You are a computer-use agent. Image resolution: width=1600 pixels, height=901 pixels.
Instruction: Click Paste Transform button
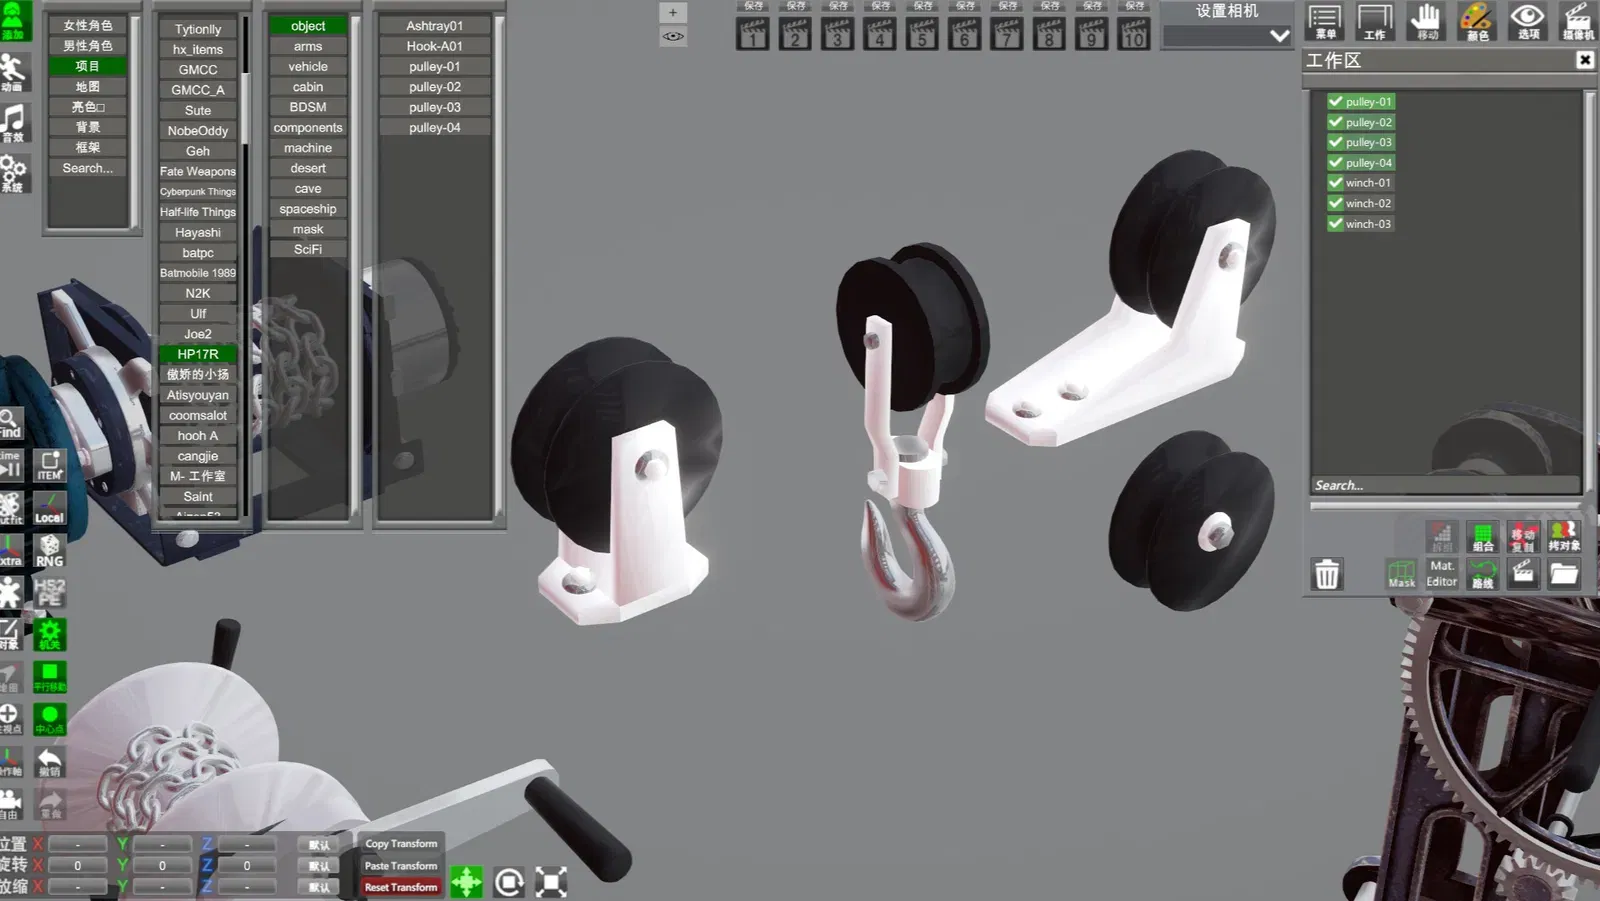coord(401,866)
